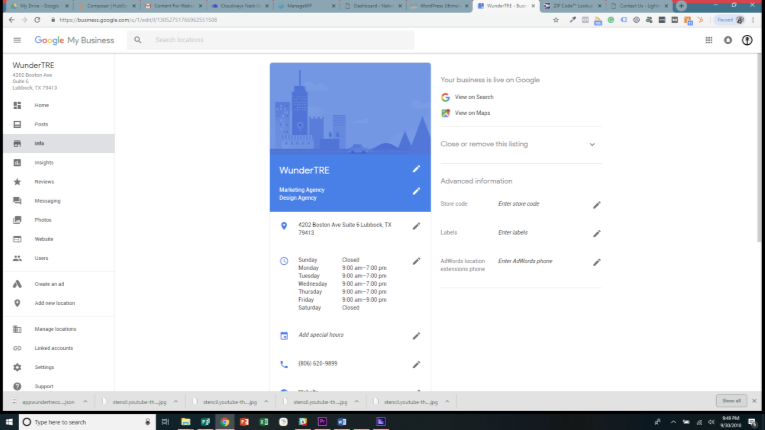Close the downloads bar

[754, 401]
